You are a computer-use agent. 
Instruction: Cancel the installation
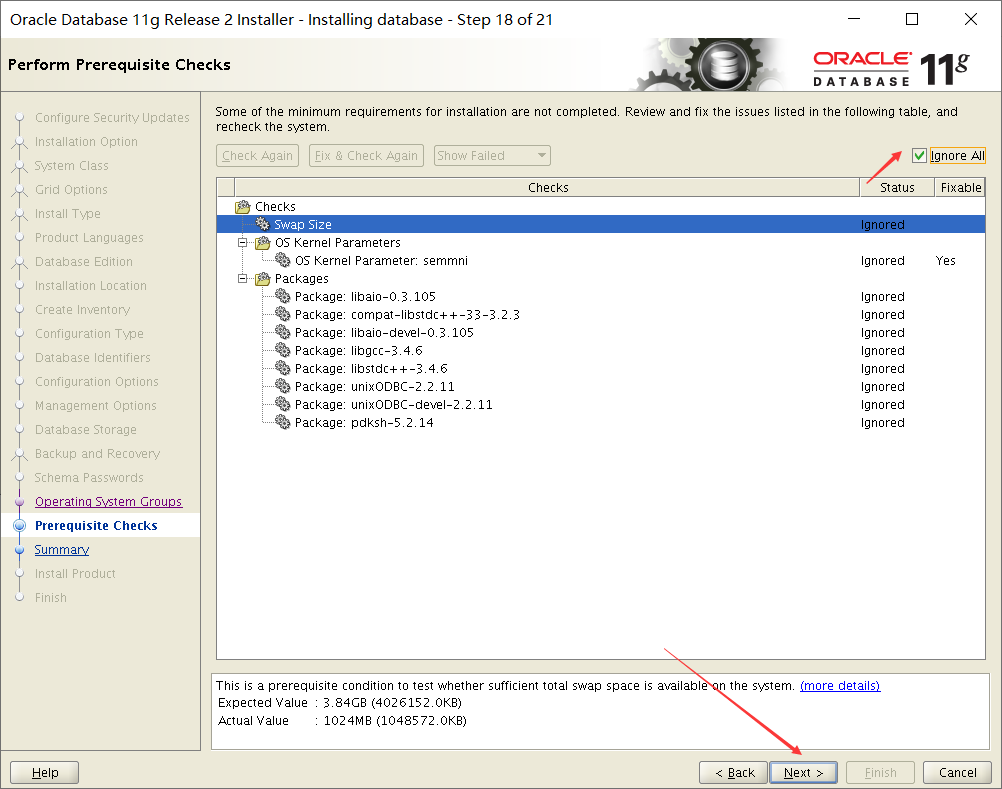[957, 772]
